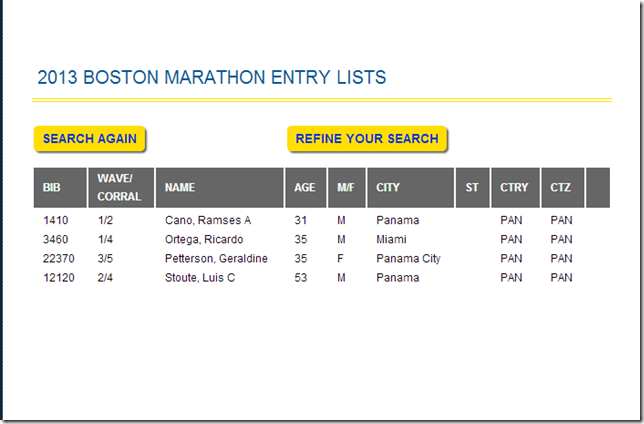Click age 35 in Petterson row
Screen dimensions: 644x424
pos(301,258)
